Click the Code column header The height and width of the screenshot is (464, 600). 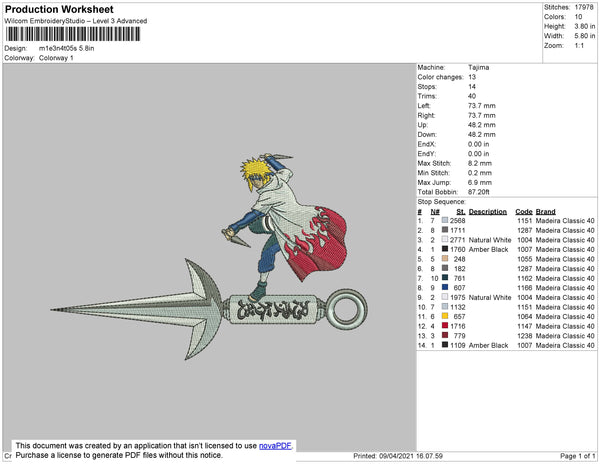524,212
